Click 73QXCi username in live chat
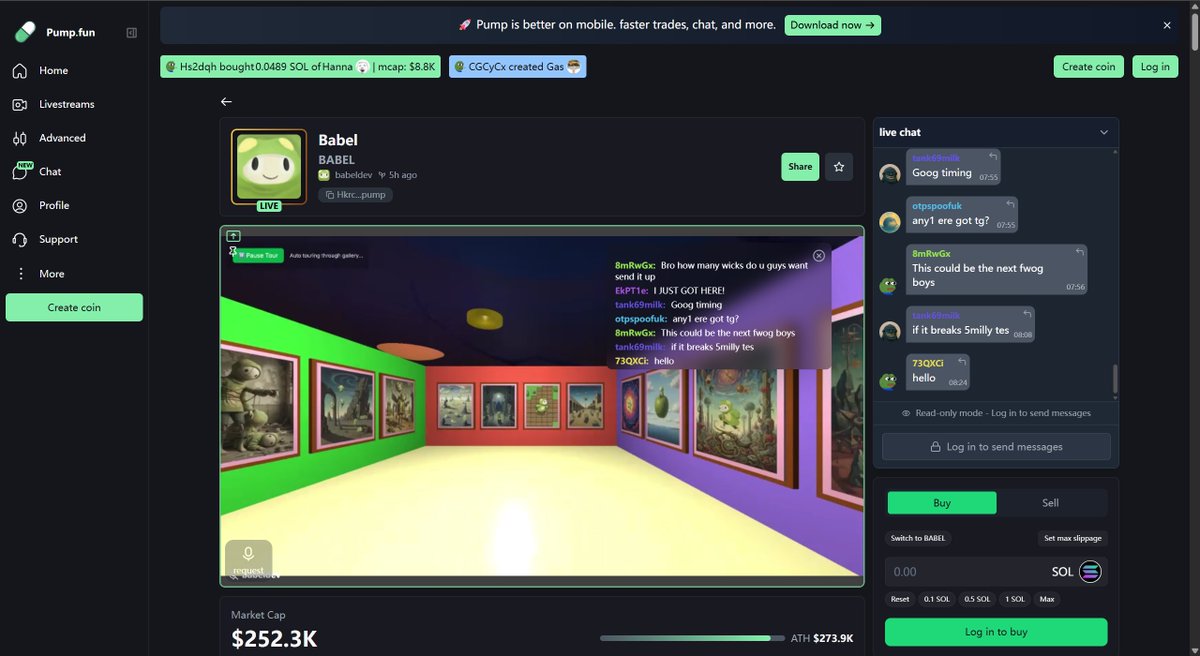The image size is (1200, 656). click(x=926, y=363)
